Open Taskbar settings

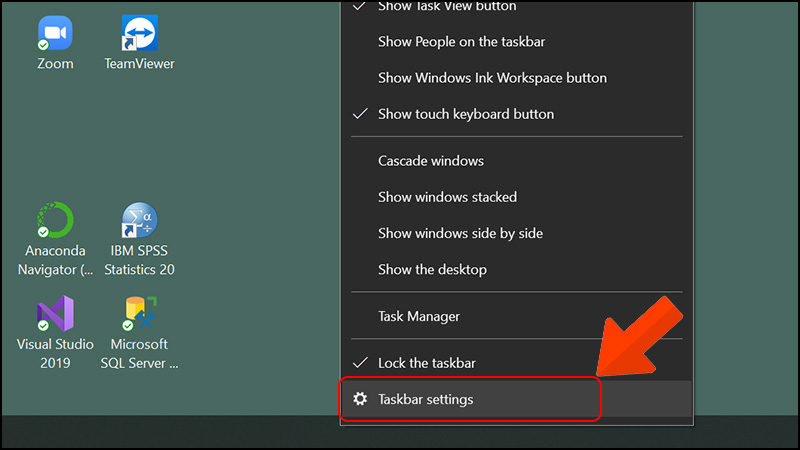pyautogui.click(x=426, y=399)
